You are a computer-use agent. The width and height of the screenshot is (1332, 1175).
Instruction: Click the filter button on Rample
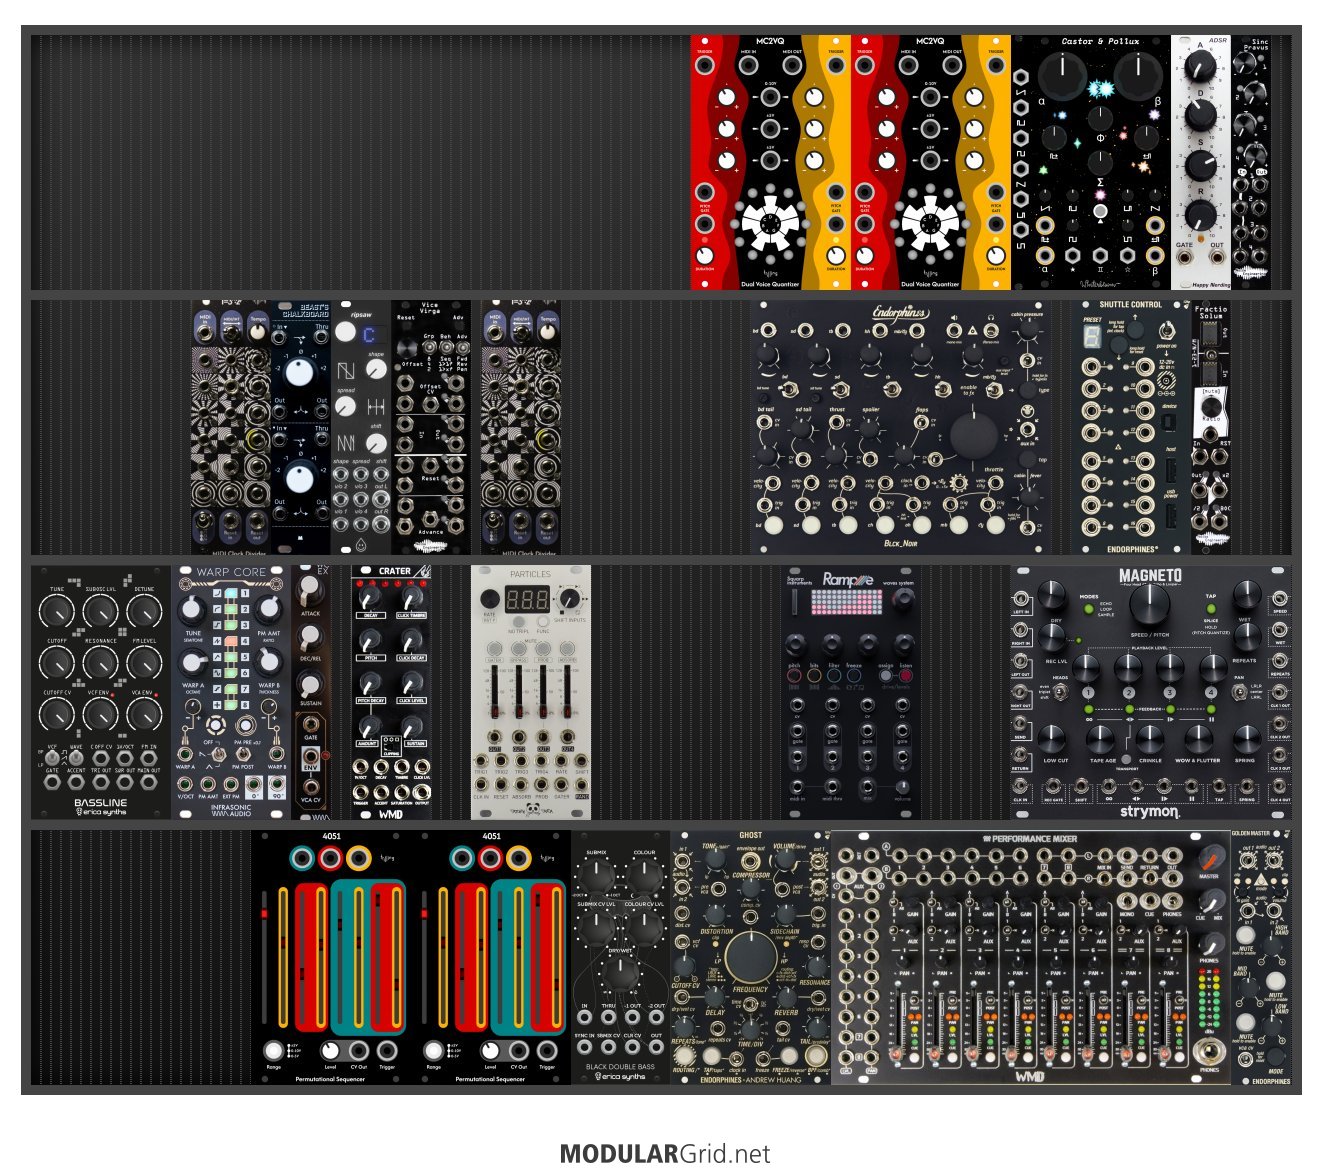[x=834, y=677]
